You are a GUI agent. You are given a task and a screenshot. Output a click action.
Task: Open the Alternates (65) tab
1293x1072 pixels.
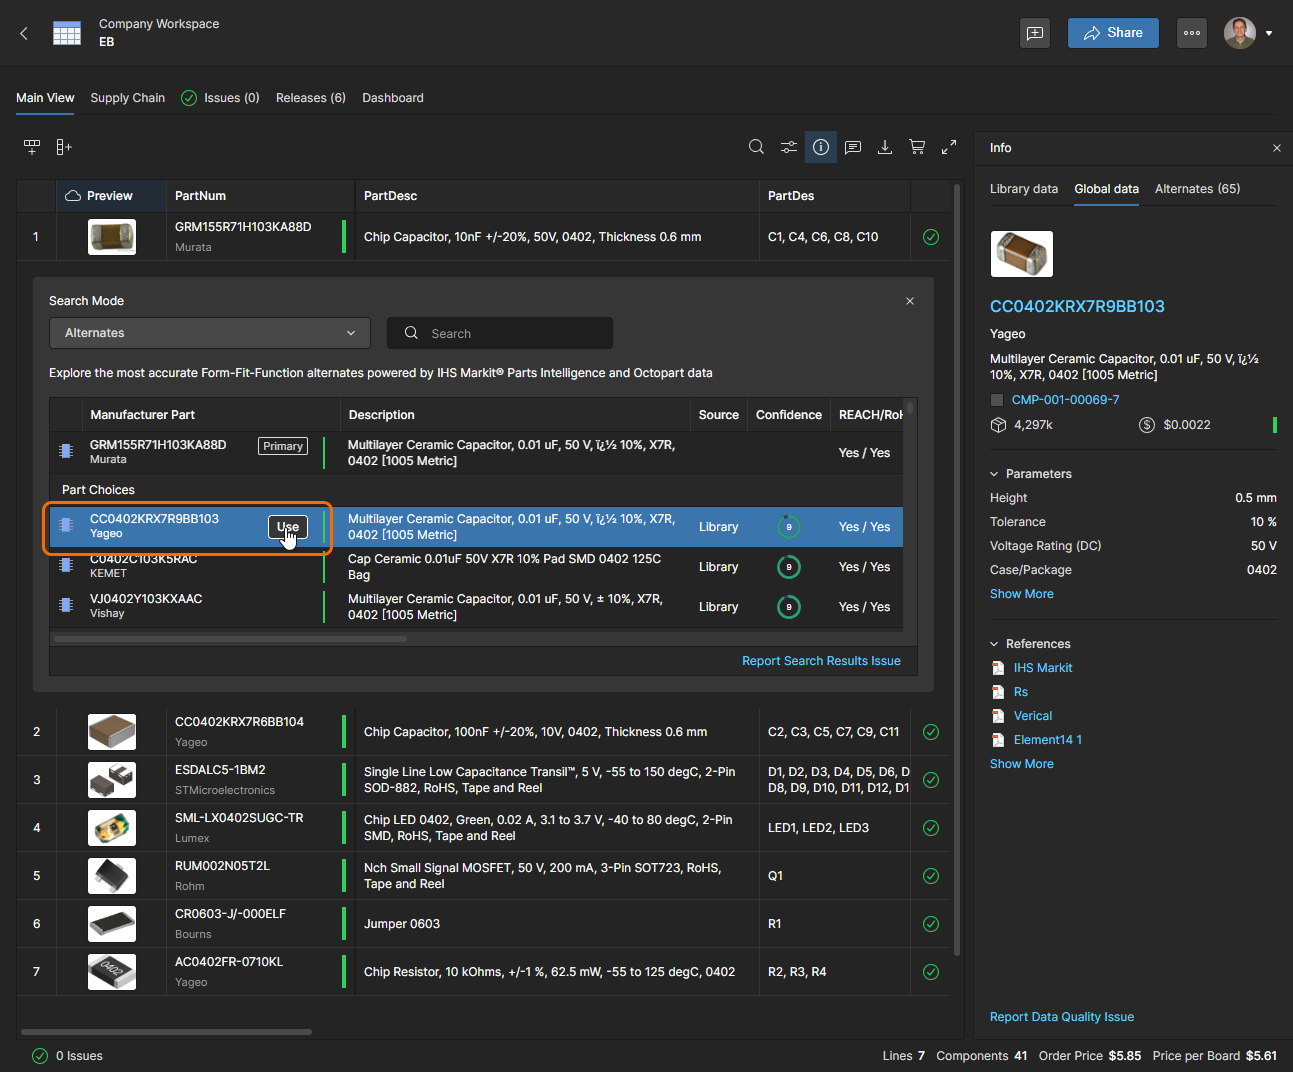[x=1197, y=189]
